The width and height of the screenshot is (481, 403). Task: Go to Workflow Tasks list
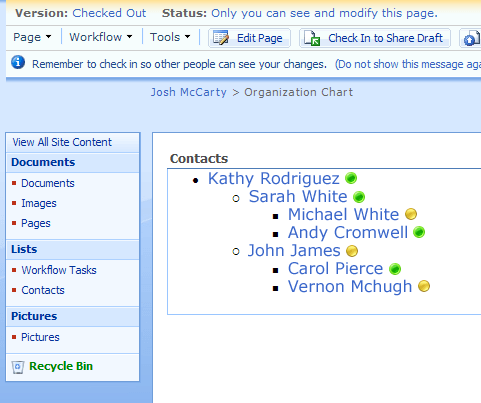tap(59, 270)
